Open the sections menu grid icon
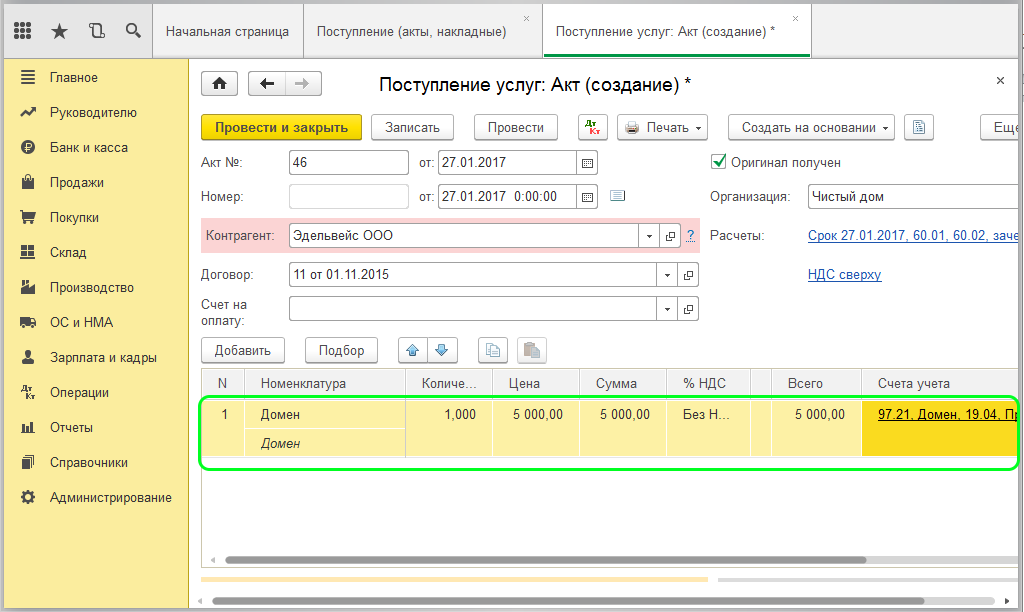This screenshot has height=612, width=1024. (23, 31)
